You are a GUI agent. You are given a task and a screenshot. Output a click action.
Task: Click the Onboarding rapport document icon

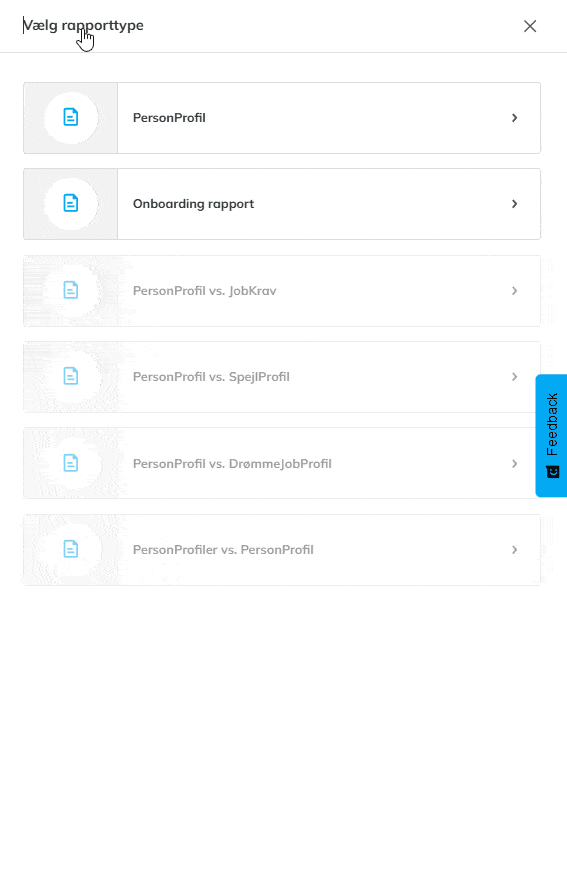point(70,204)
